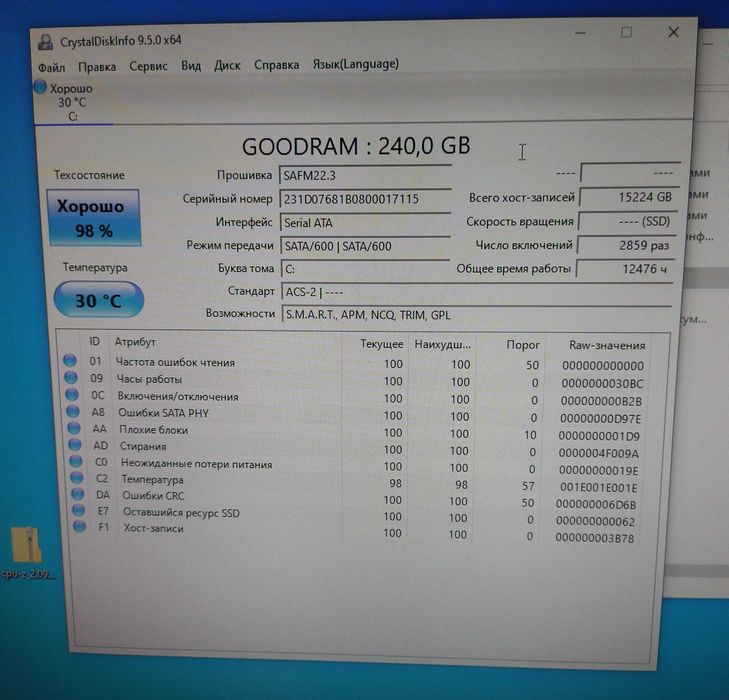The height and width of the screenshot is (700, 729).
Task: Select the Ошибки SATA PHY row
Action: 355,414
